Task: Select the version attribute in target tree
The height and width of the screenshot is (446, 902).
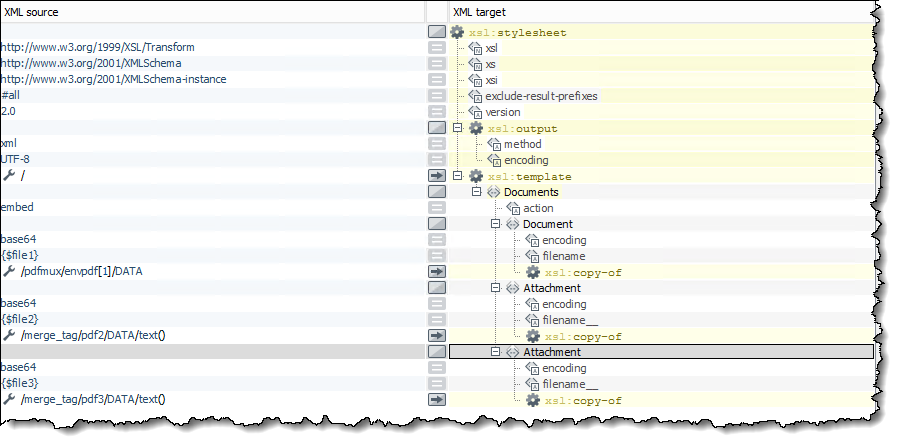Action: point(502,112)
